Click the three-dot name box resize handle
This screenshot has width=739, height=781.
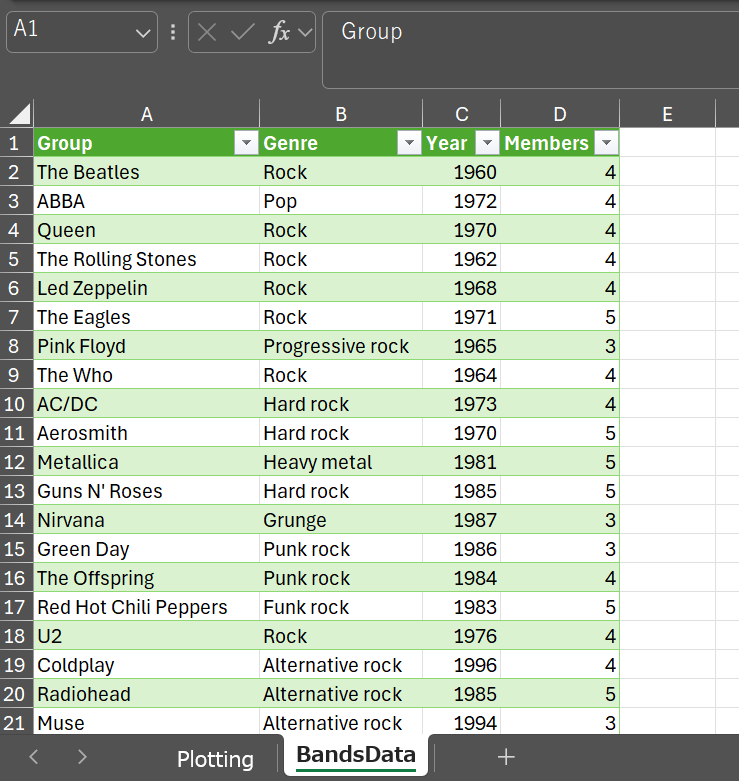(x=173, y=32)
